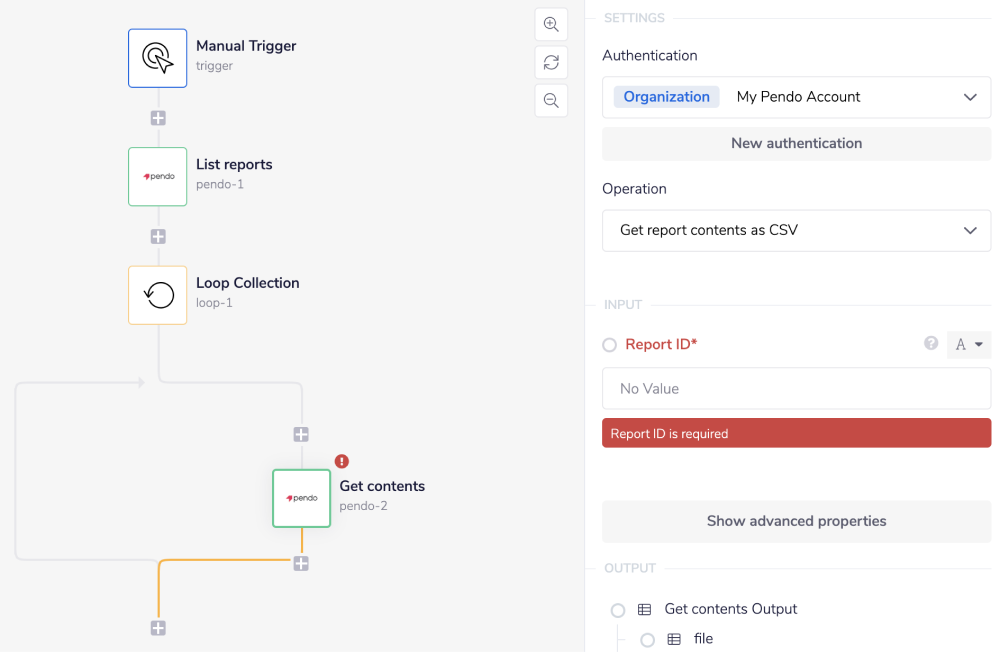Click the New authentication button
Screen dimensions: 1000x652
796,143
